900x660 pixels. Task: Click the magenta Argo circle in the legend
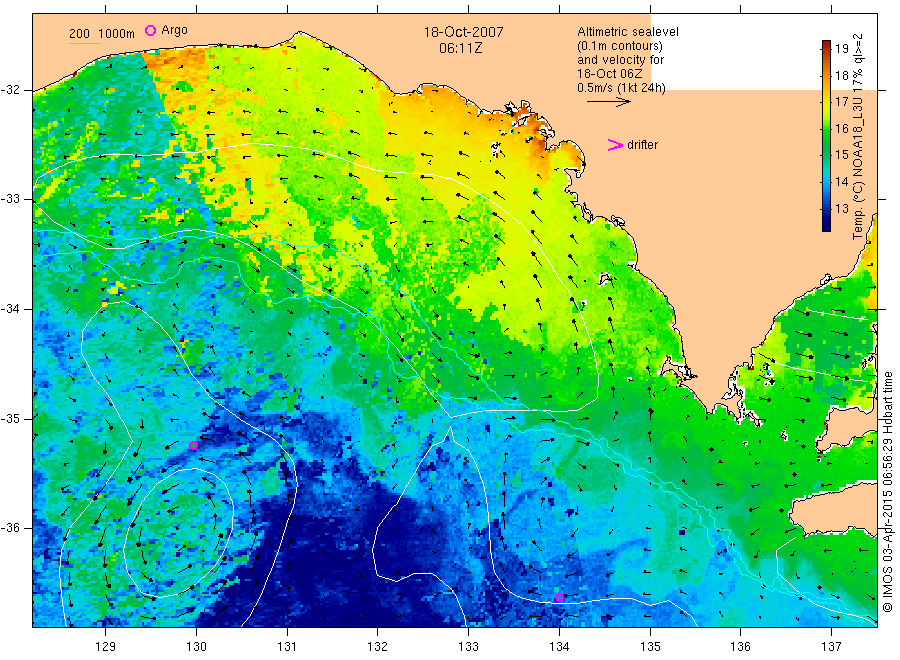[x=150, y=30]
